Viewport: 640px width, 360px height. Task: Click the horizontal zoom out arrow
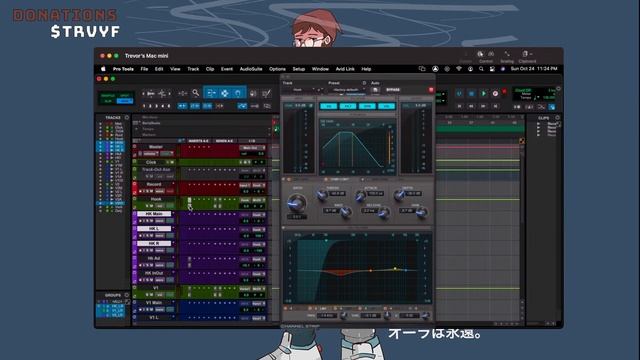143,93
